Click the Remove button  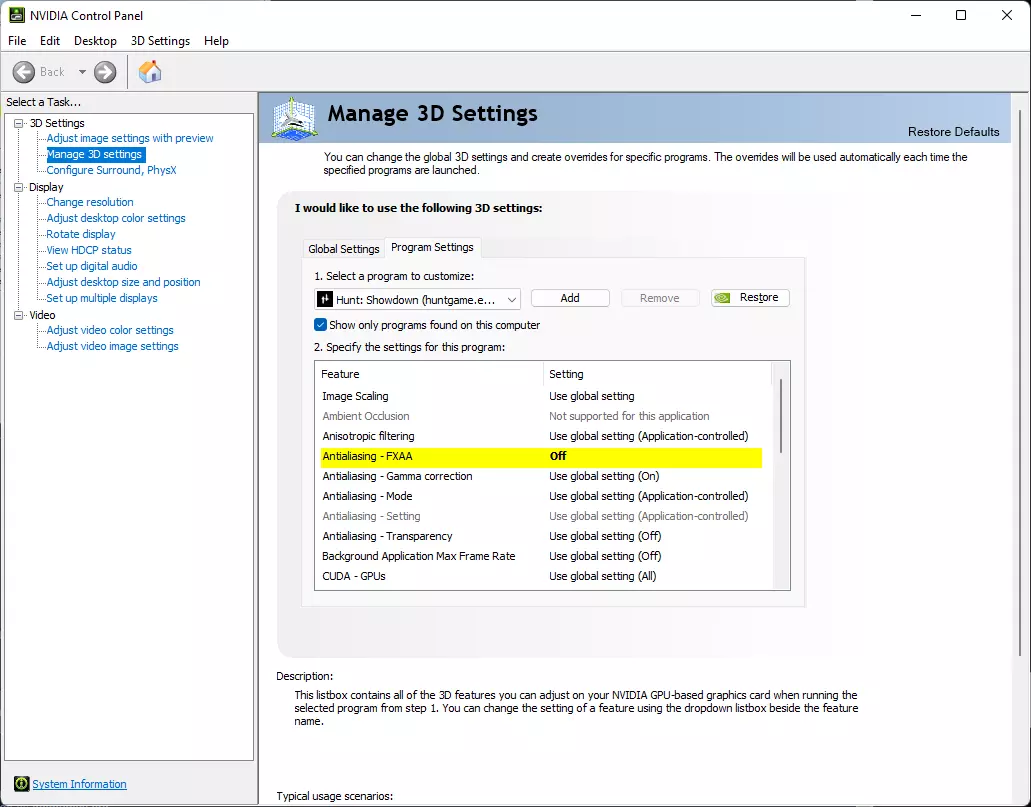pyautogui.click(x=659, y=298)
